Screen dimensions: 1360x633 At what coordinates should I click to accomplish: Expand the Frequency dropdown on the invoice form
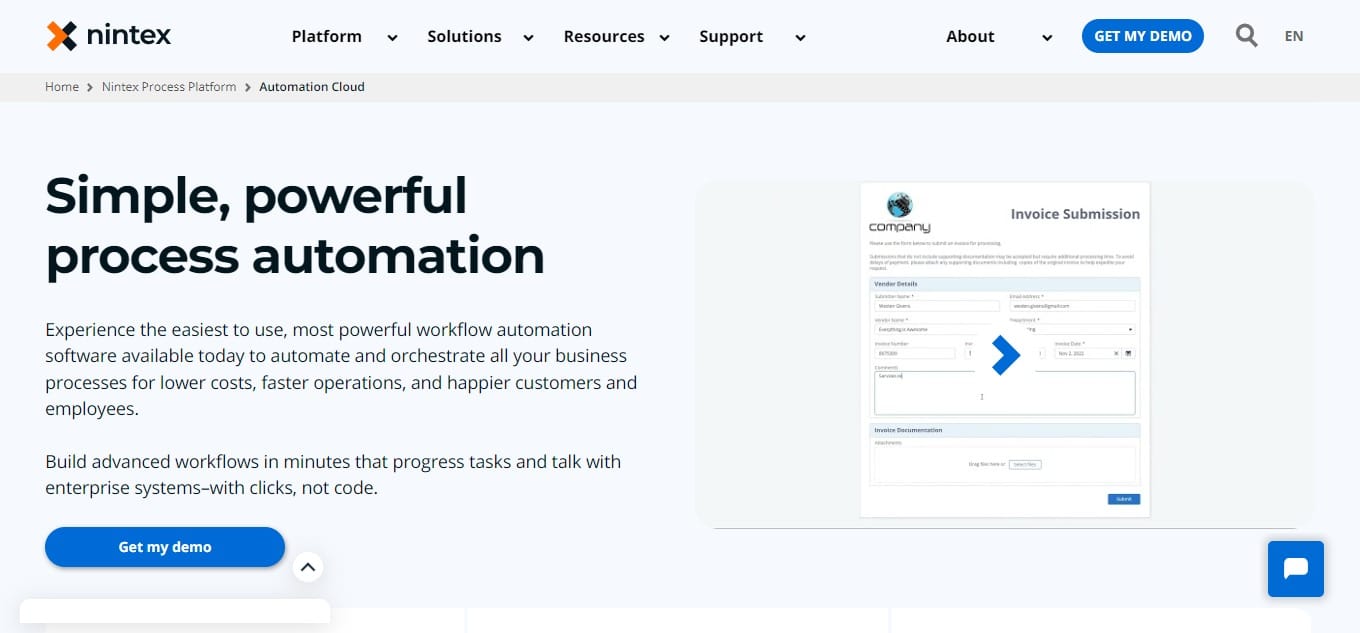tap(1131, 329)
